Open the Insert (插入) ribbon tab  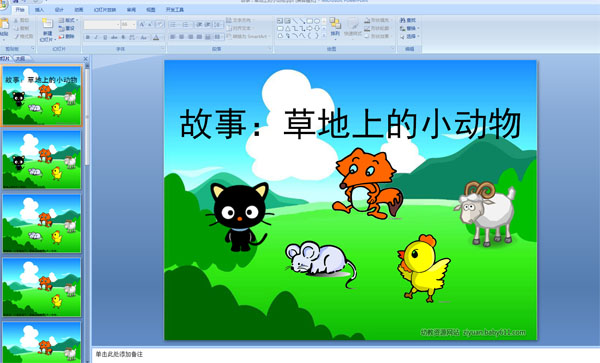pyautogui.click(x=39, y=10)
